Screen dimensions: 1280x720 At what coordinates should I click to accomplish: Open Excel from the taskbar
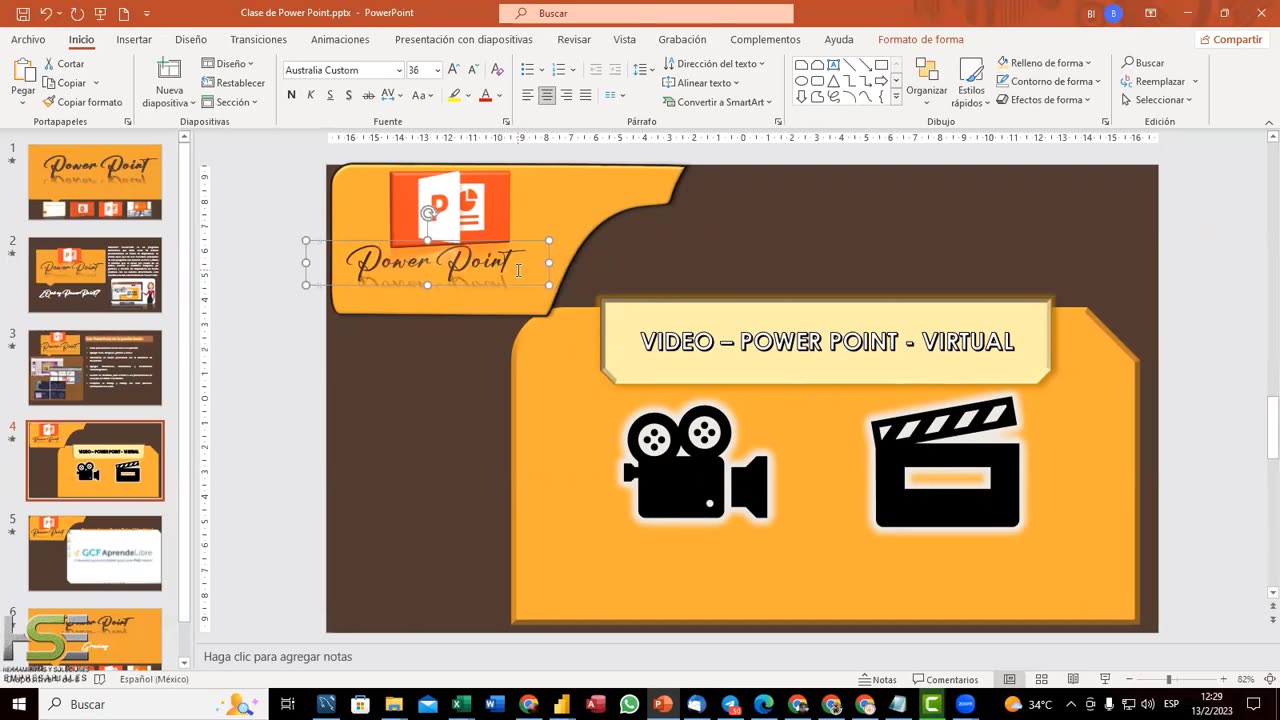(461, 704)
